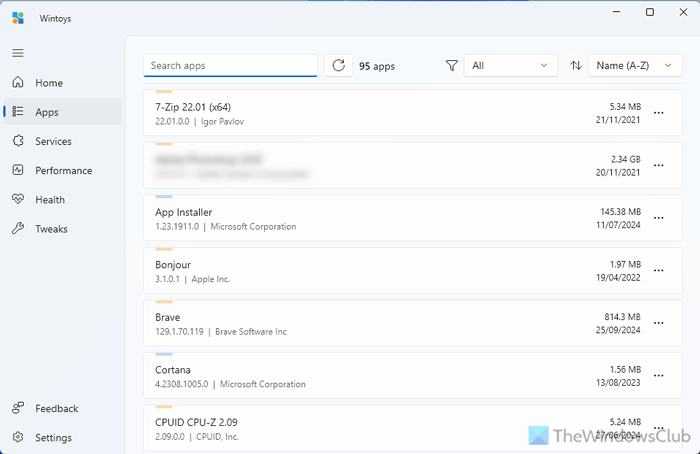Open the Feedback page

tap(56, 408)
